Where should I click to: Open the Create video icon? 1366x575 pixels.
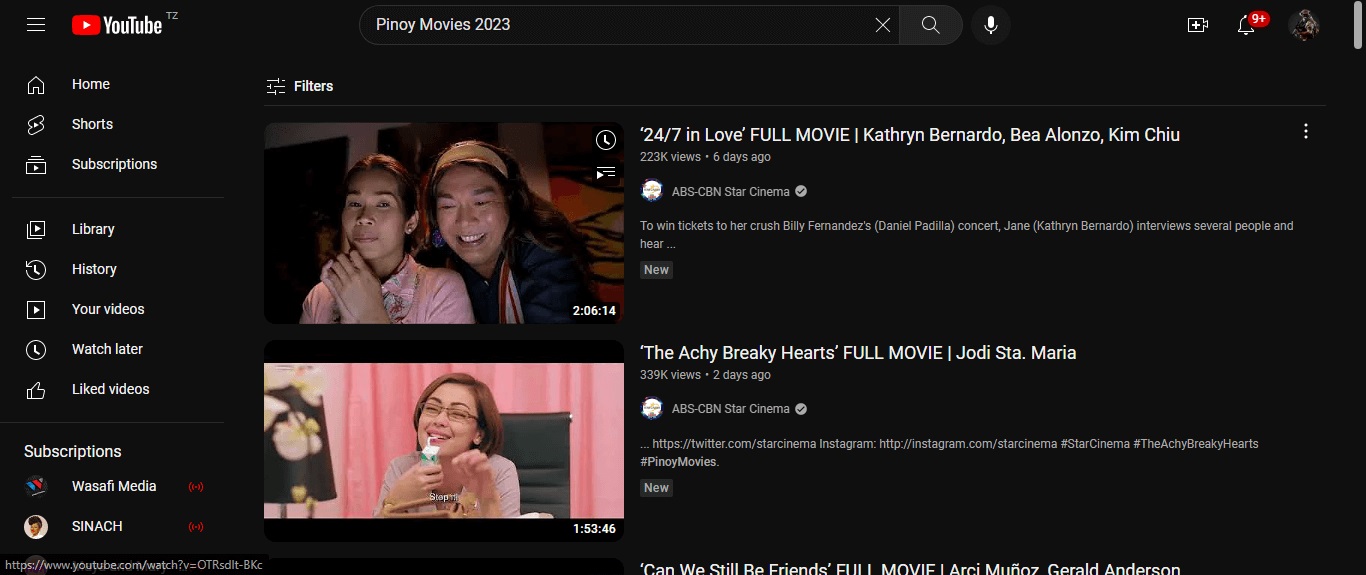(x=1198, y=25)
